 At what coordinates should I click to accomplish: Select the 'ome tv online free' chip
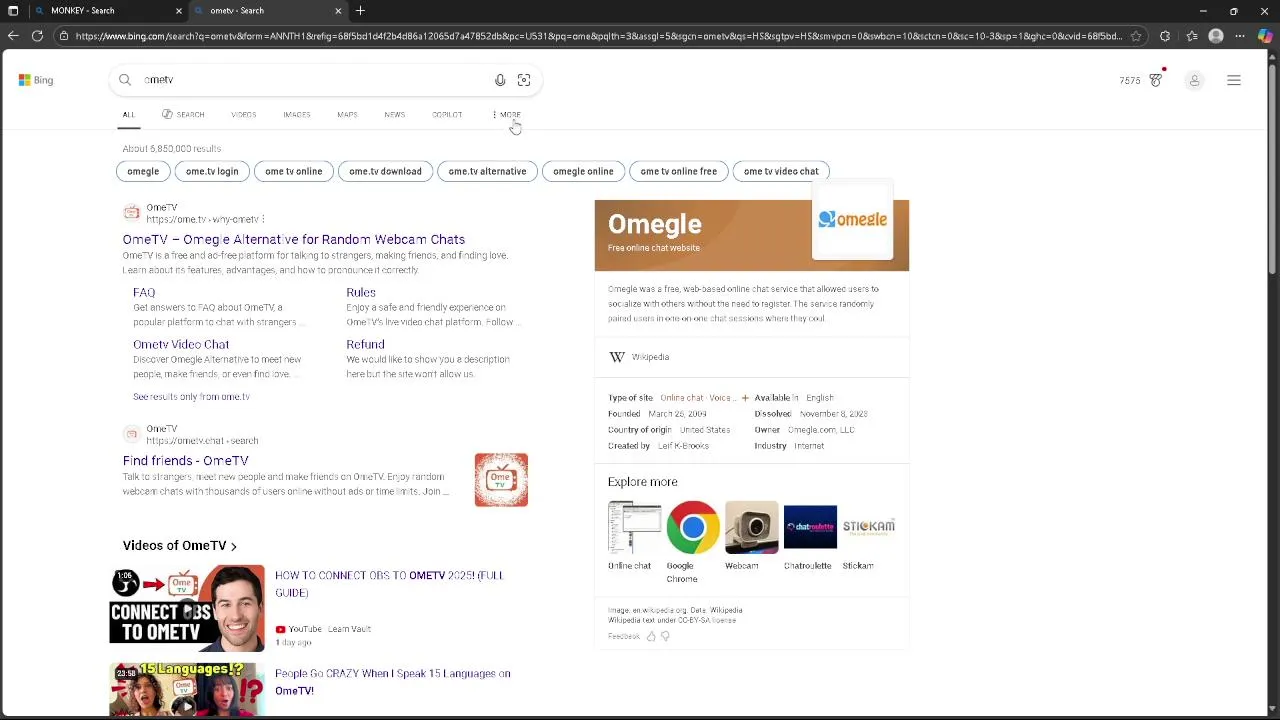tap(679, 171)
